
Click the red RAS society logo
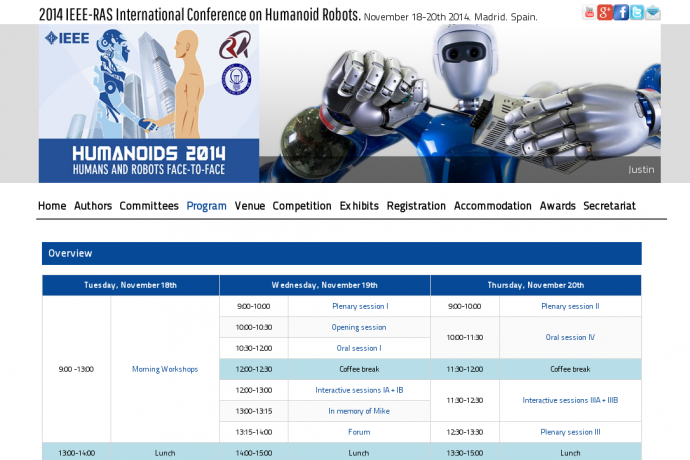(235, 44)
